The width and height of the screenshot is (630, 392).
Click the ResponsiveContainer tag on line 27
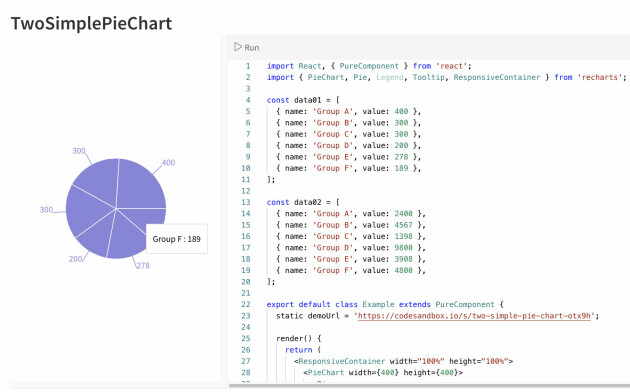342,361
